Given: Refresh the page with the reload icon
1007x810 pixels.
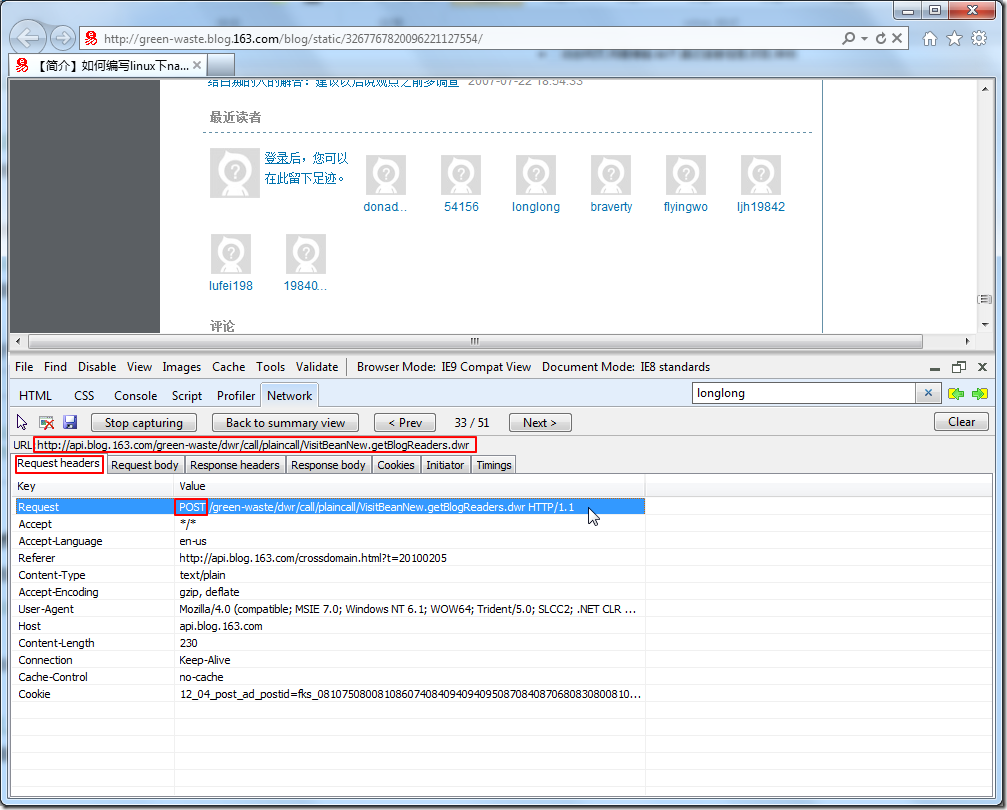Looking at the screenshot, I should coord(881,39).
